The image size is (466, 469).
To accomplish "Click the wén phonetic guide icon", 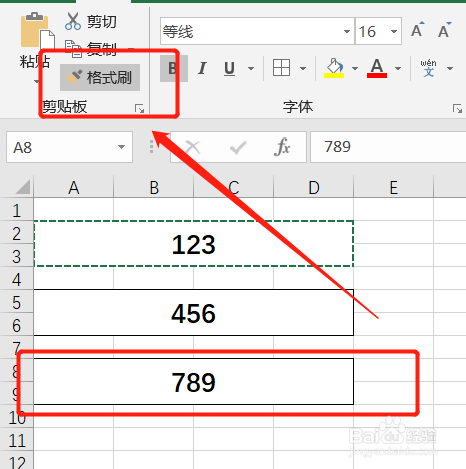I will coord(428,68).
